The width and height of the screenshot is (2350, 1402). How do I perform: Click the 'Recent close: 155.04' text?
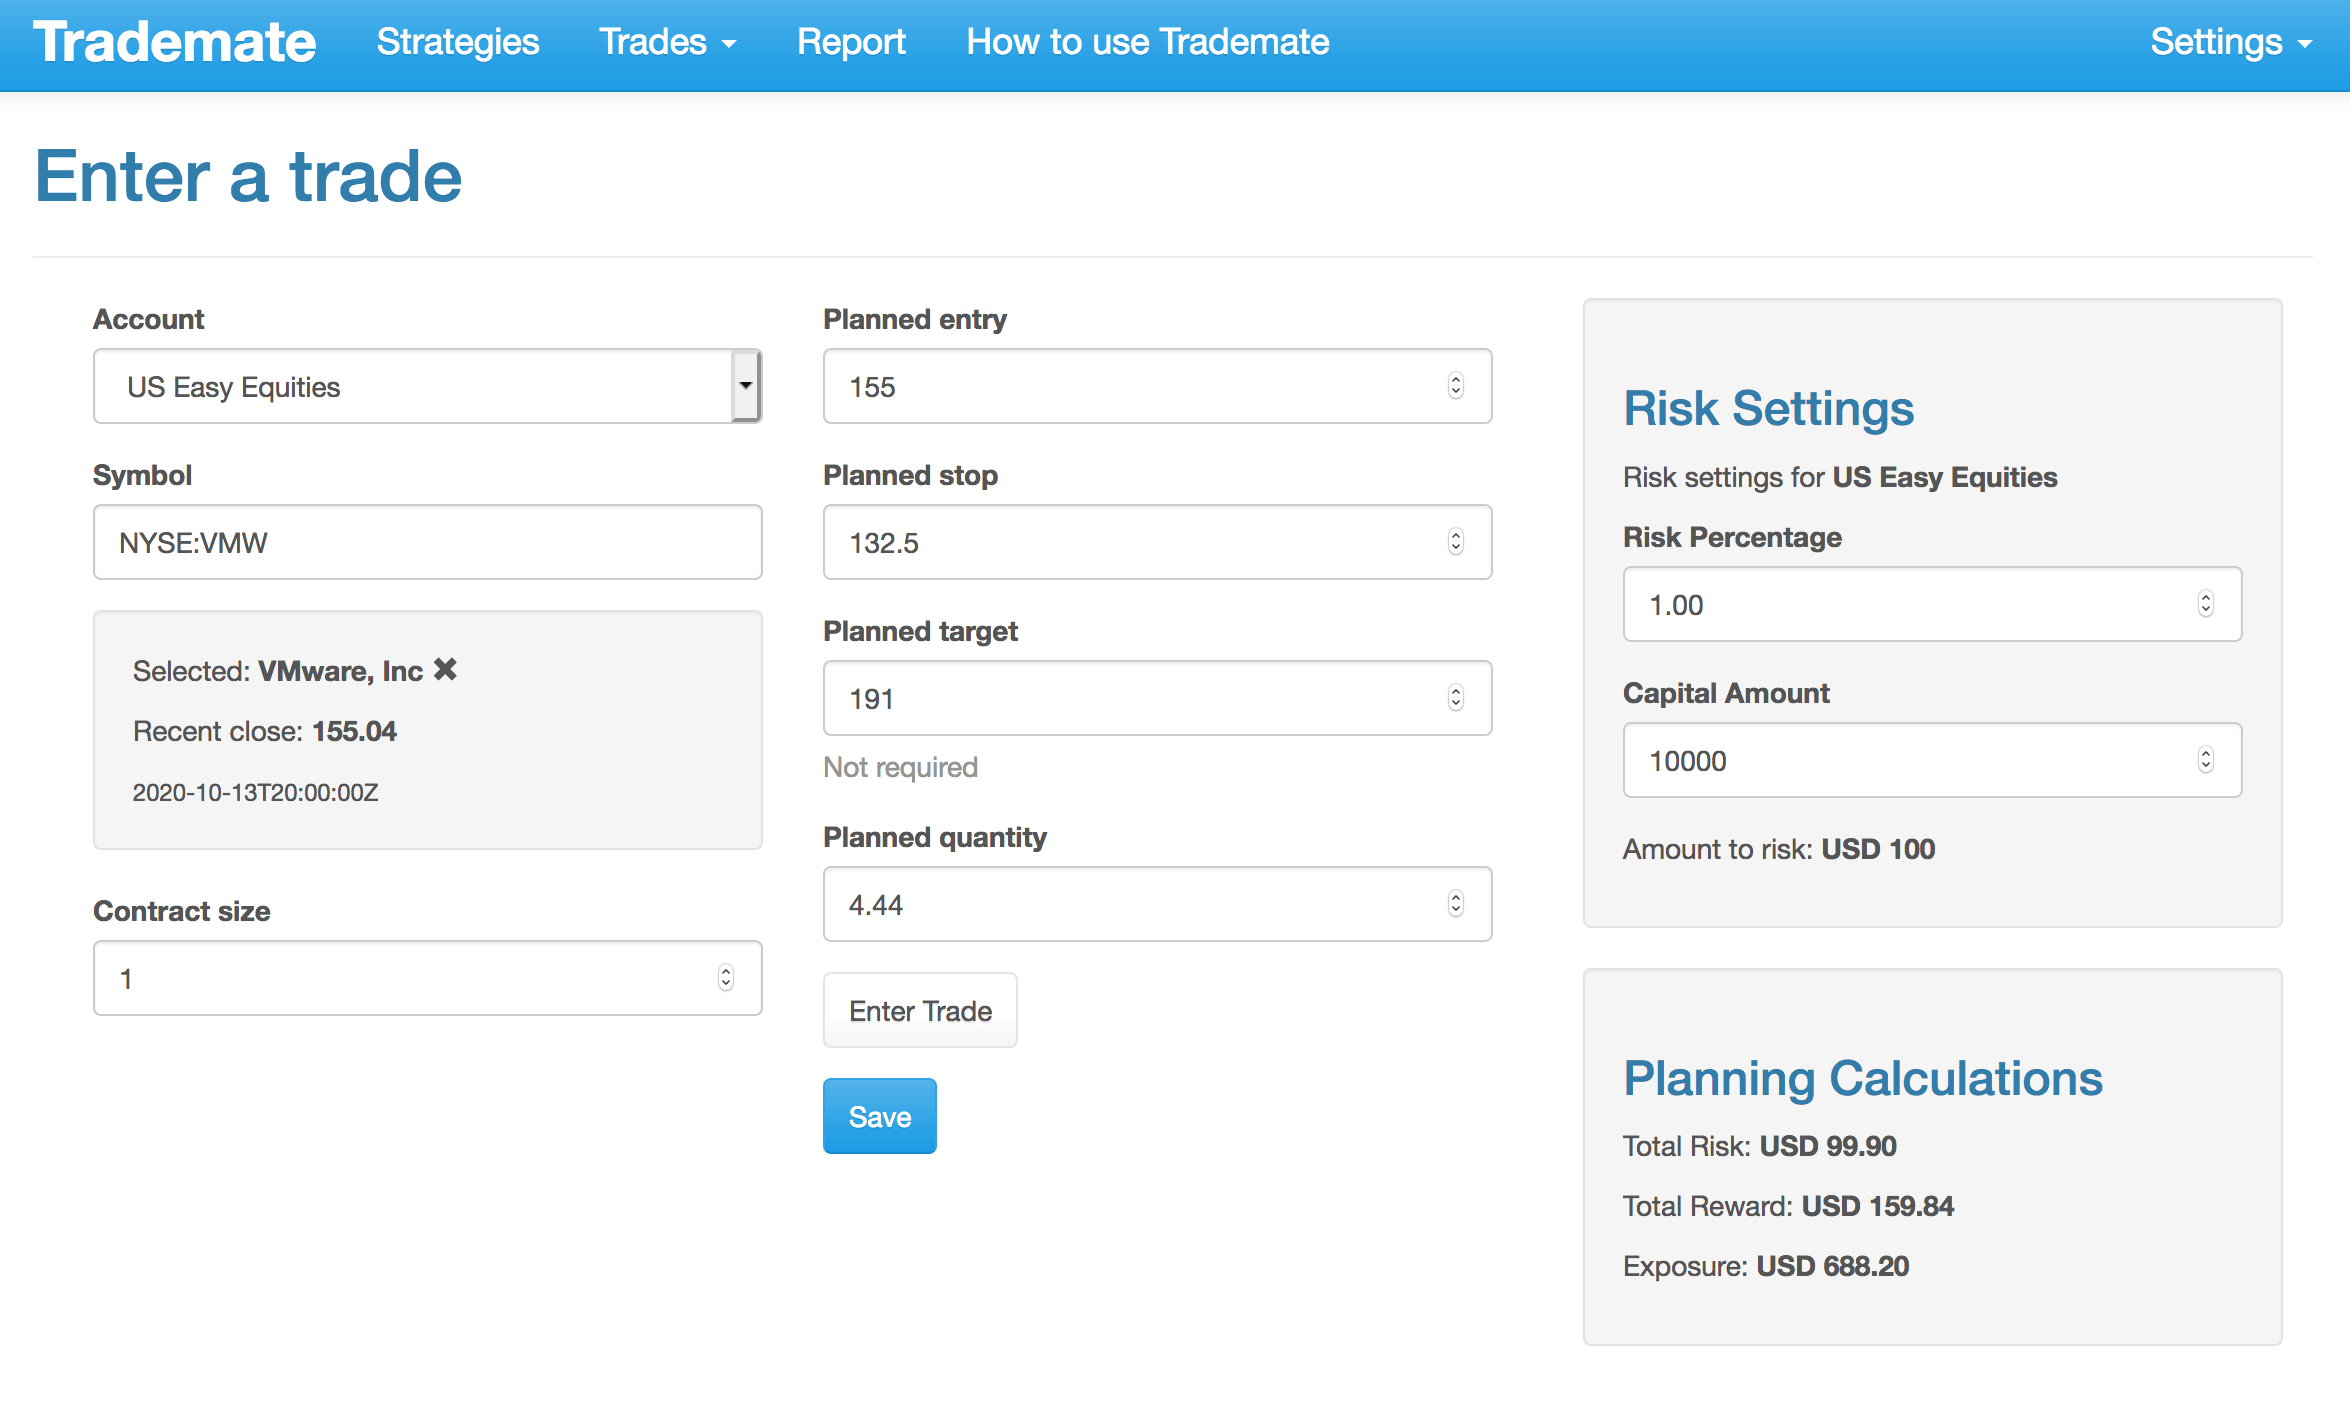265,731
